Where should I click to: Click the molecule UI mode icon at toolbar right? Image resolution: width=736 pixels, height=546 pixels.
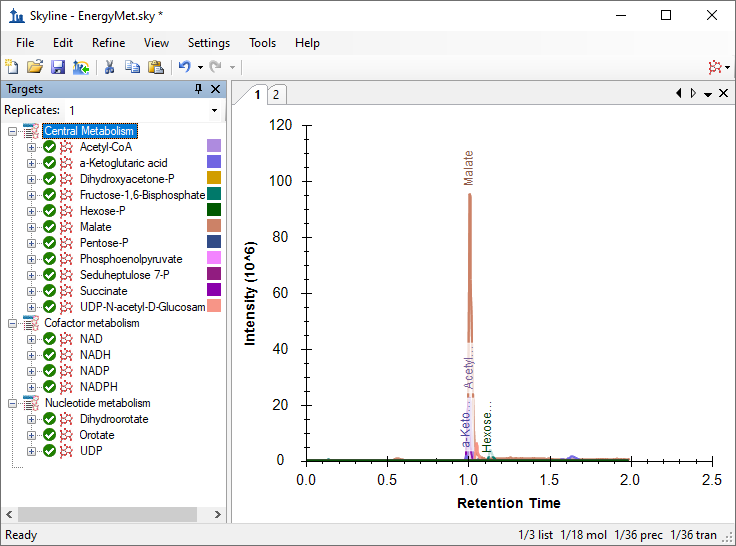tap(715, 67)
